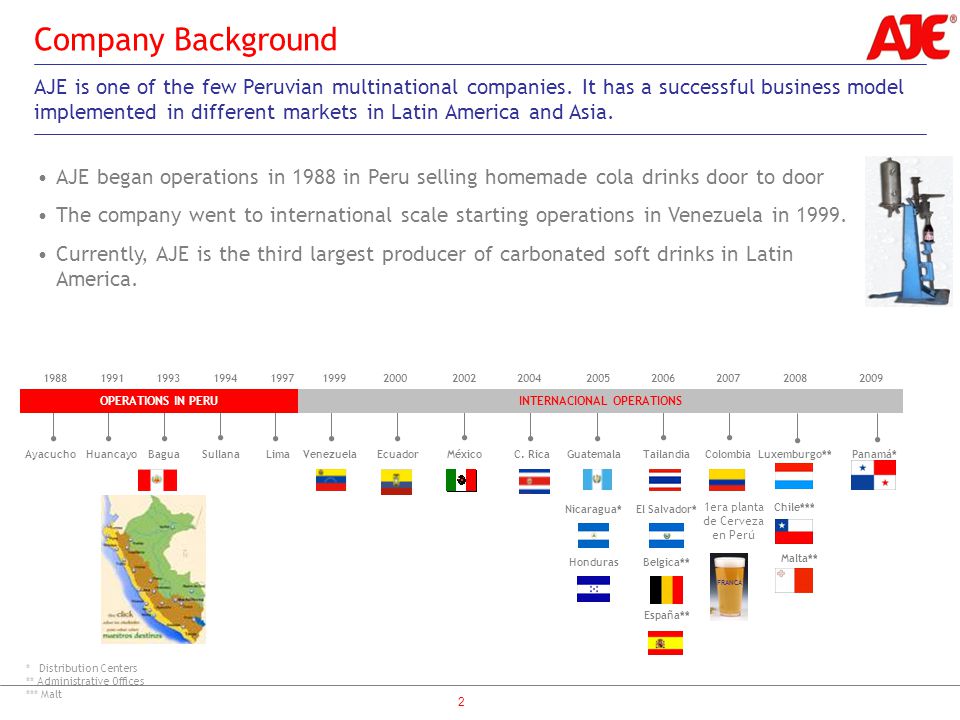Click the year label 2009
This screenshot has height=720, width=960.
click(x=871, y=378)
